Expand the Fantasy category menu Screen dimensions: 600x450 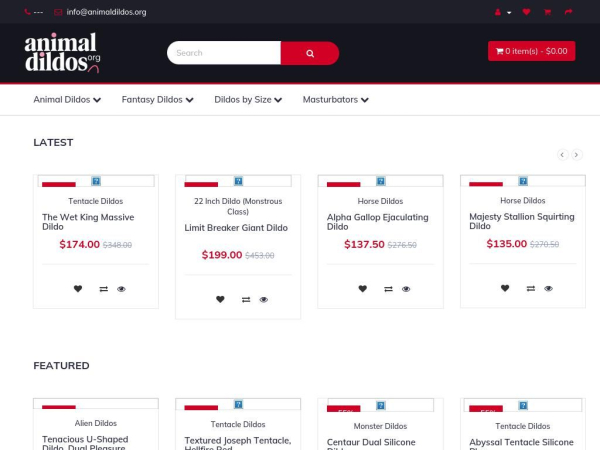[157, 100]
